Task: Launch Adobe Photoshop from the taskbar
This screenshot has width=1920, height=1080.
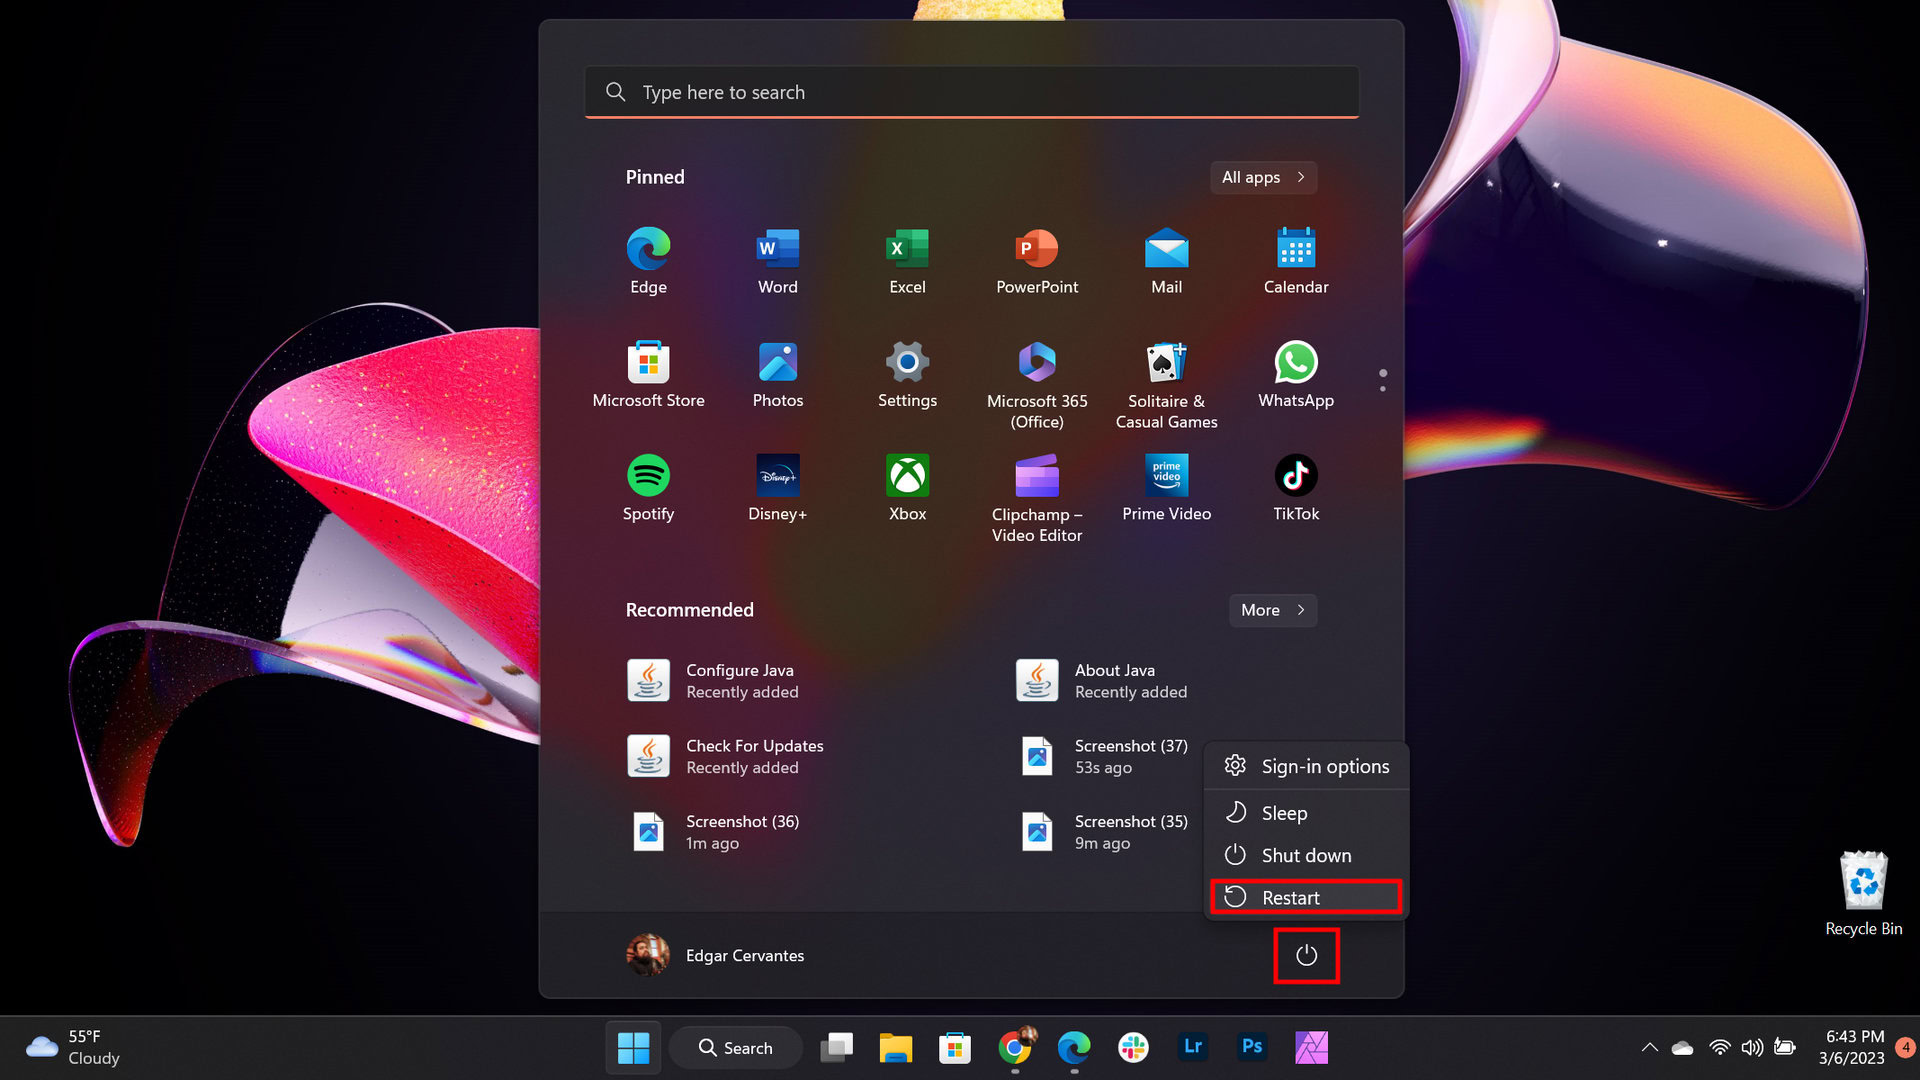Action: point(1251,1047)
